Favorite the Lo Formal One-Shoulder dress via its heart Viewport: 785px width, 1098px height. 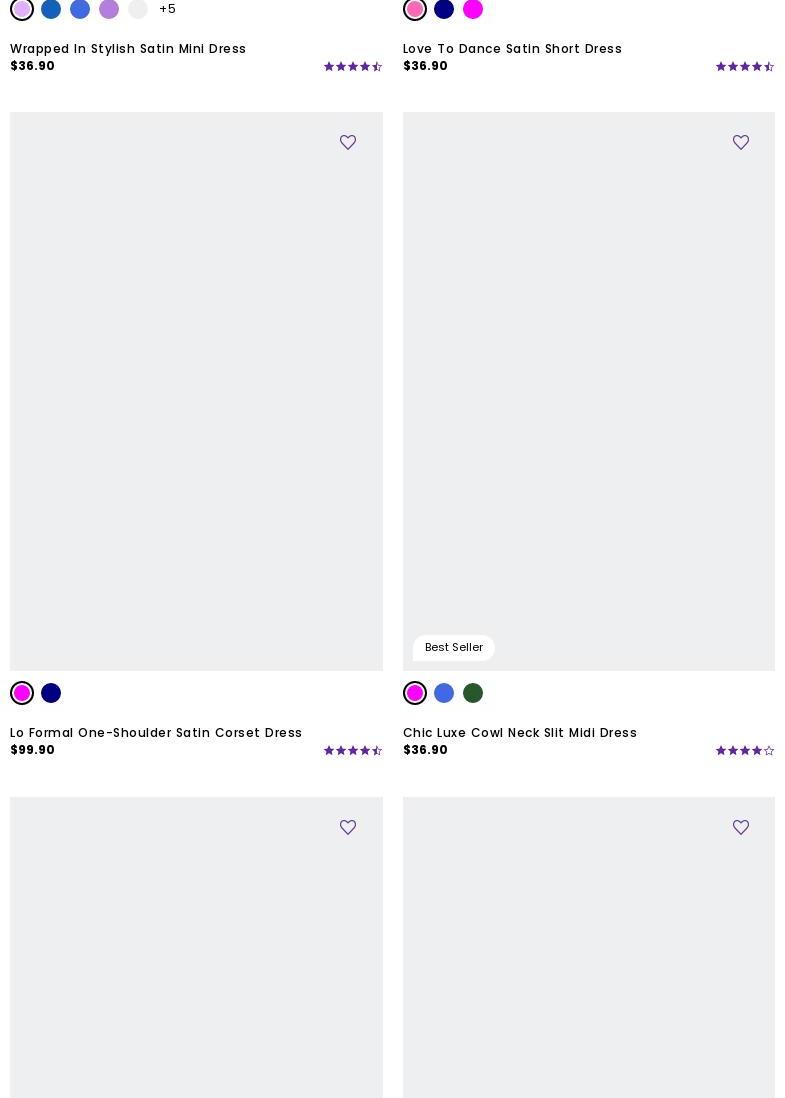(x=348, y=143)
